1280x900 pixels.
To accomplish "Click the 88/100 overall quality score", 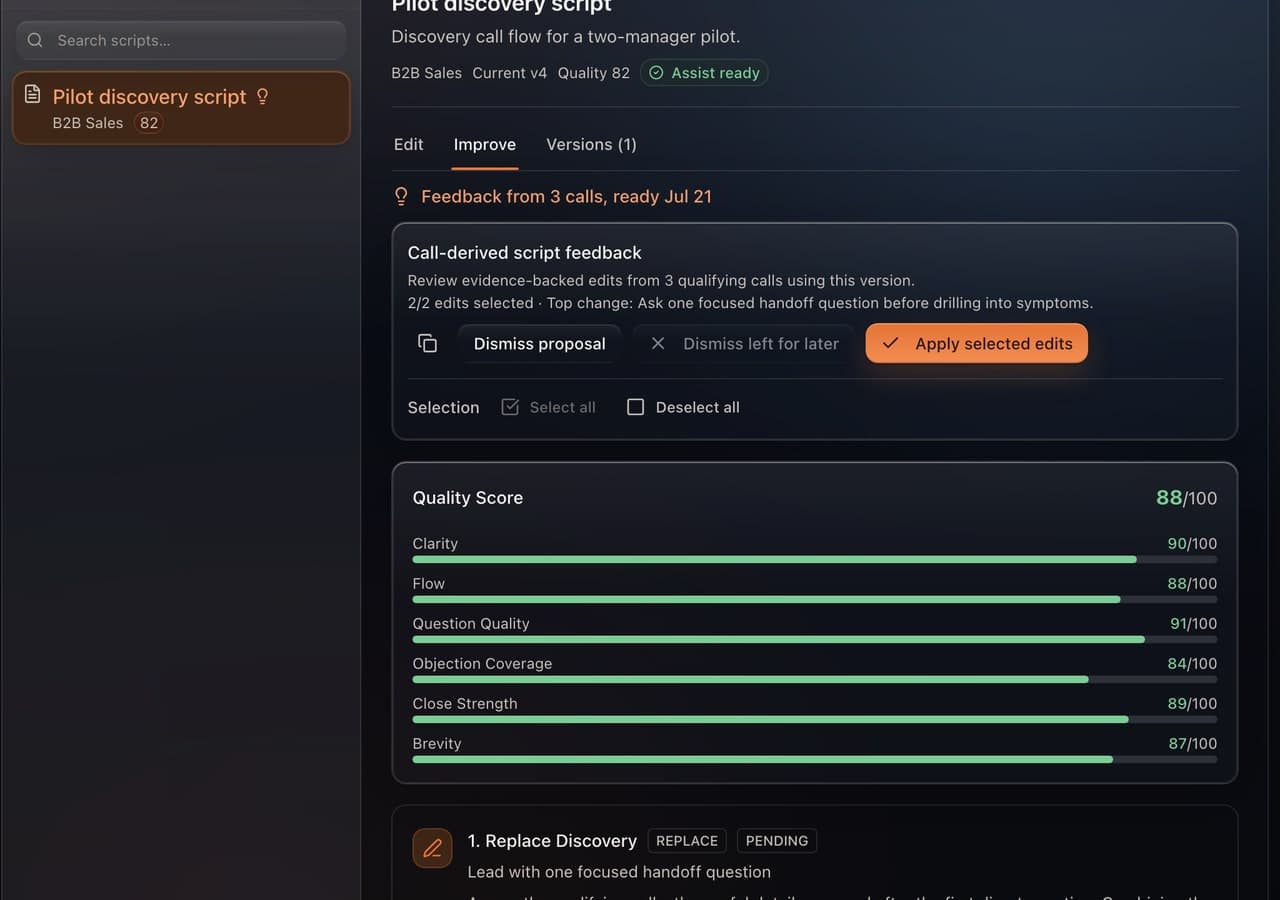I will pyautogui.click(x=1186, y=497).
